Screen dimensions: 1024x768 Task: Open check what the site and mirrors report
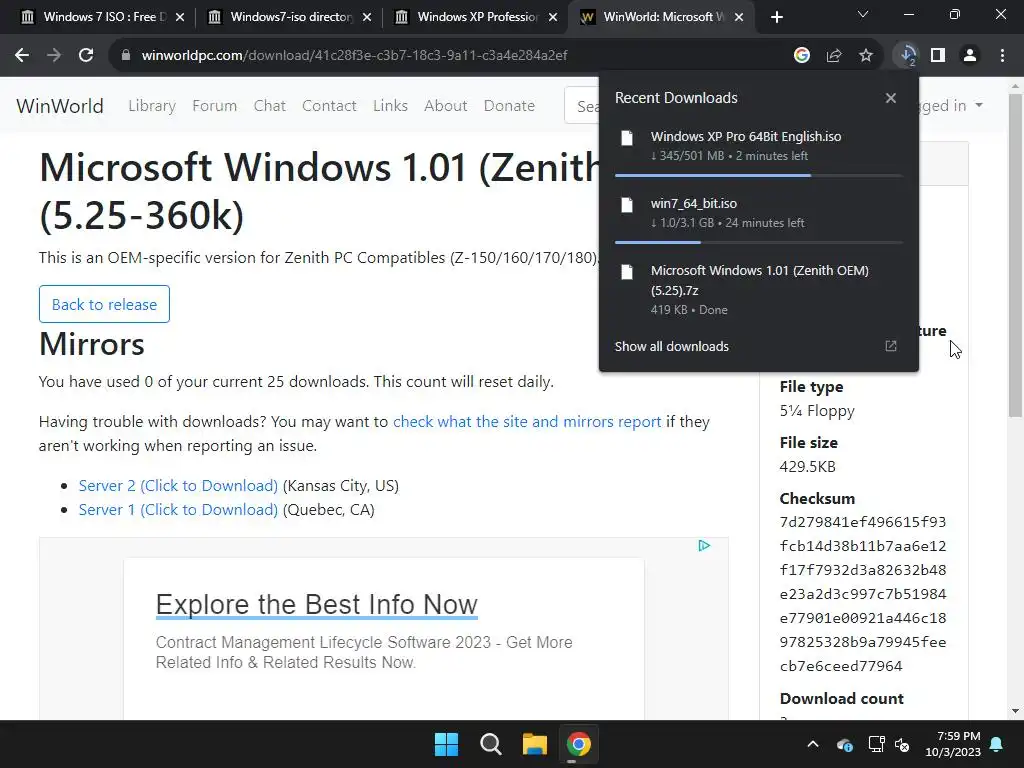(527, 422)
